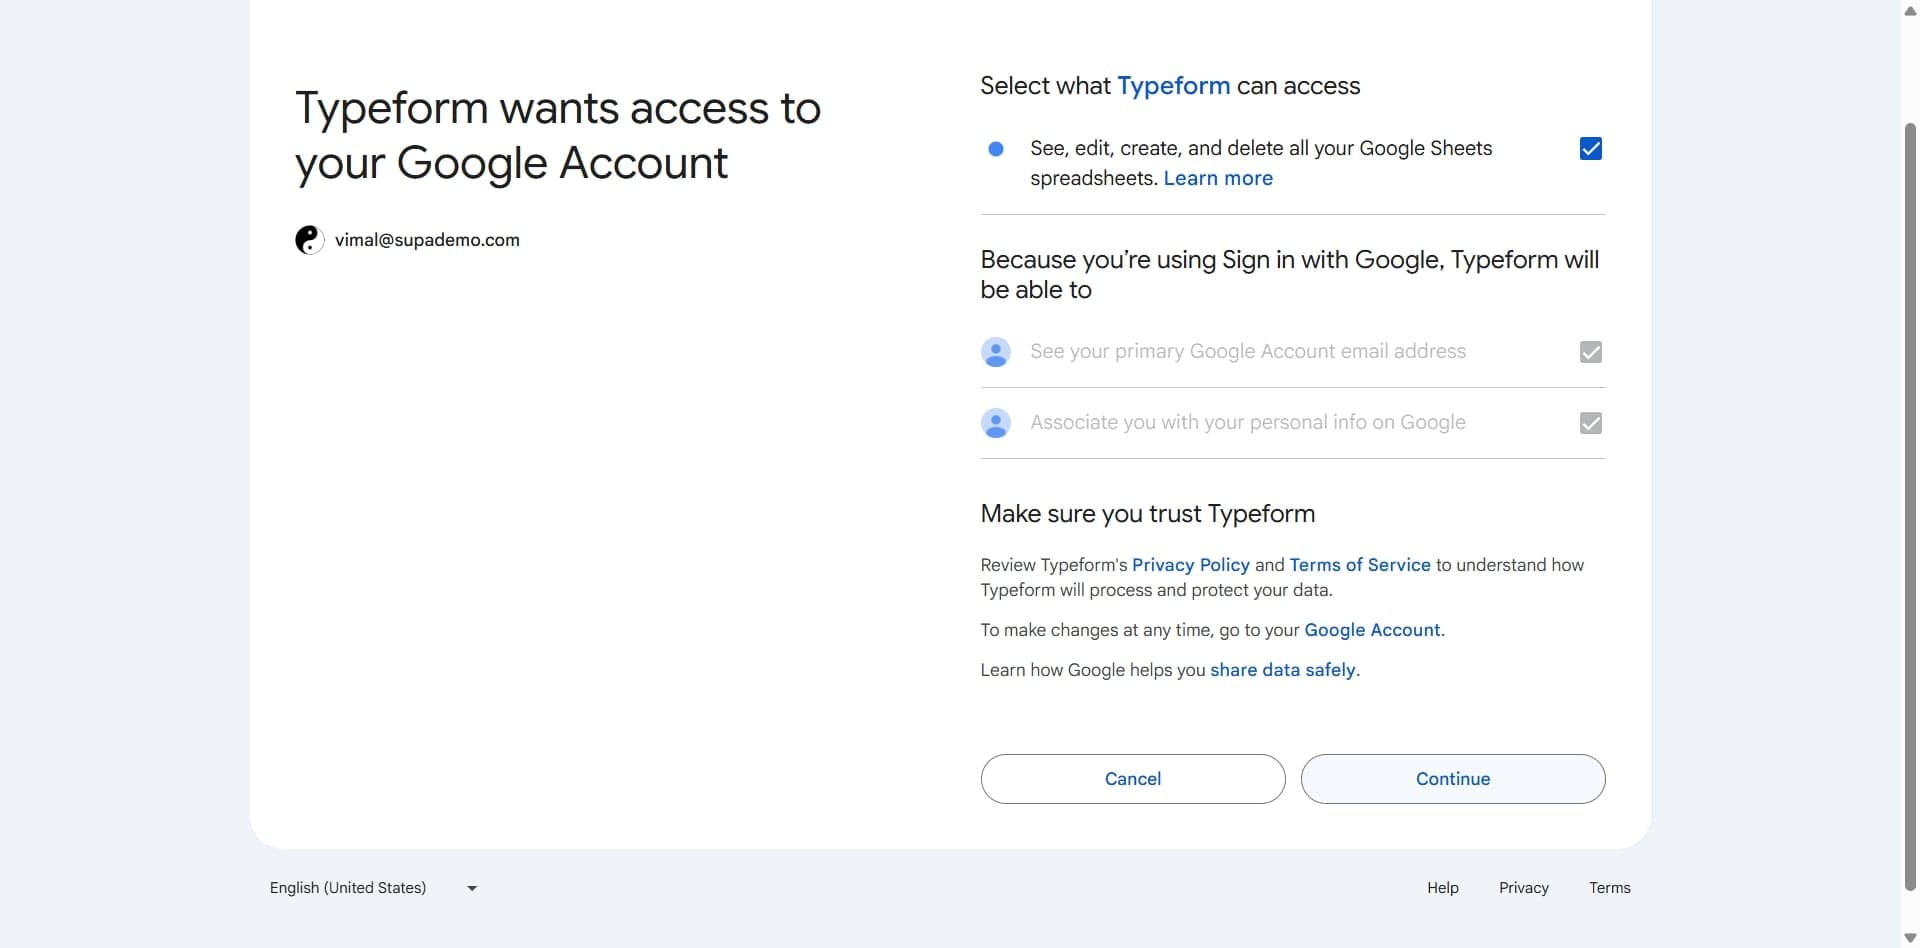The height and width of the screenshot is (948, 1920).
Task: Click the language dropdown arrow
Action: [471, 887]
